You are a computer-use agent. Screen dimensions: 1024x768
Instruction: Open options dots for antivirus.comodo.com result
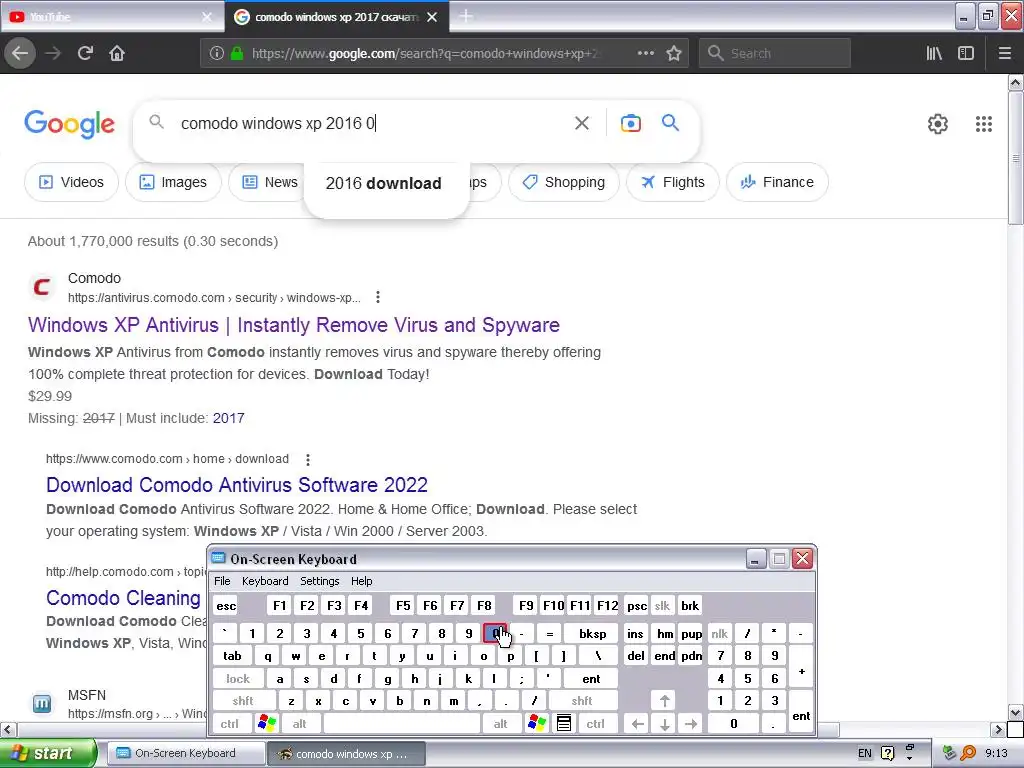point(377,298)
